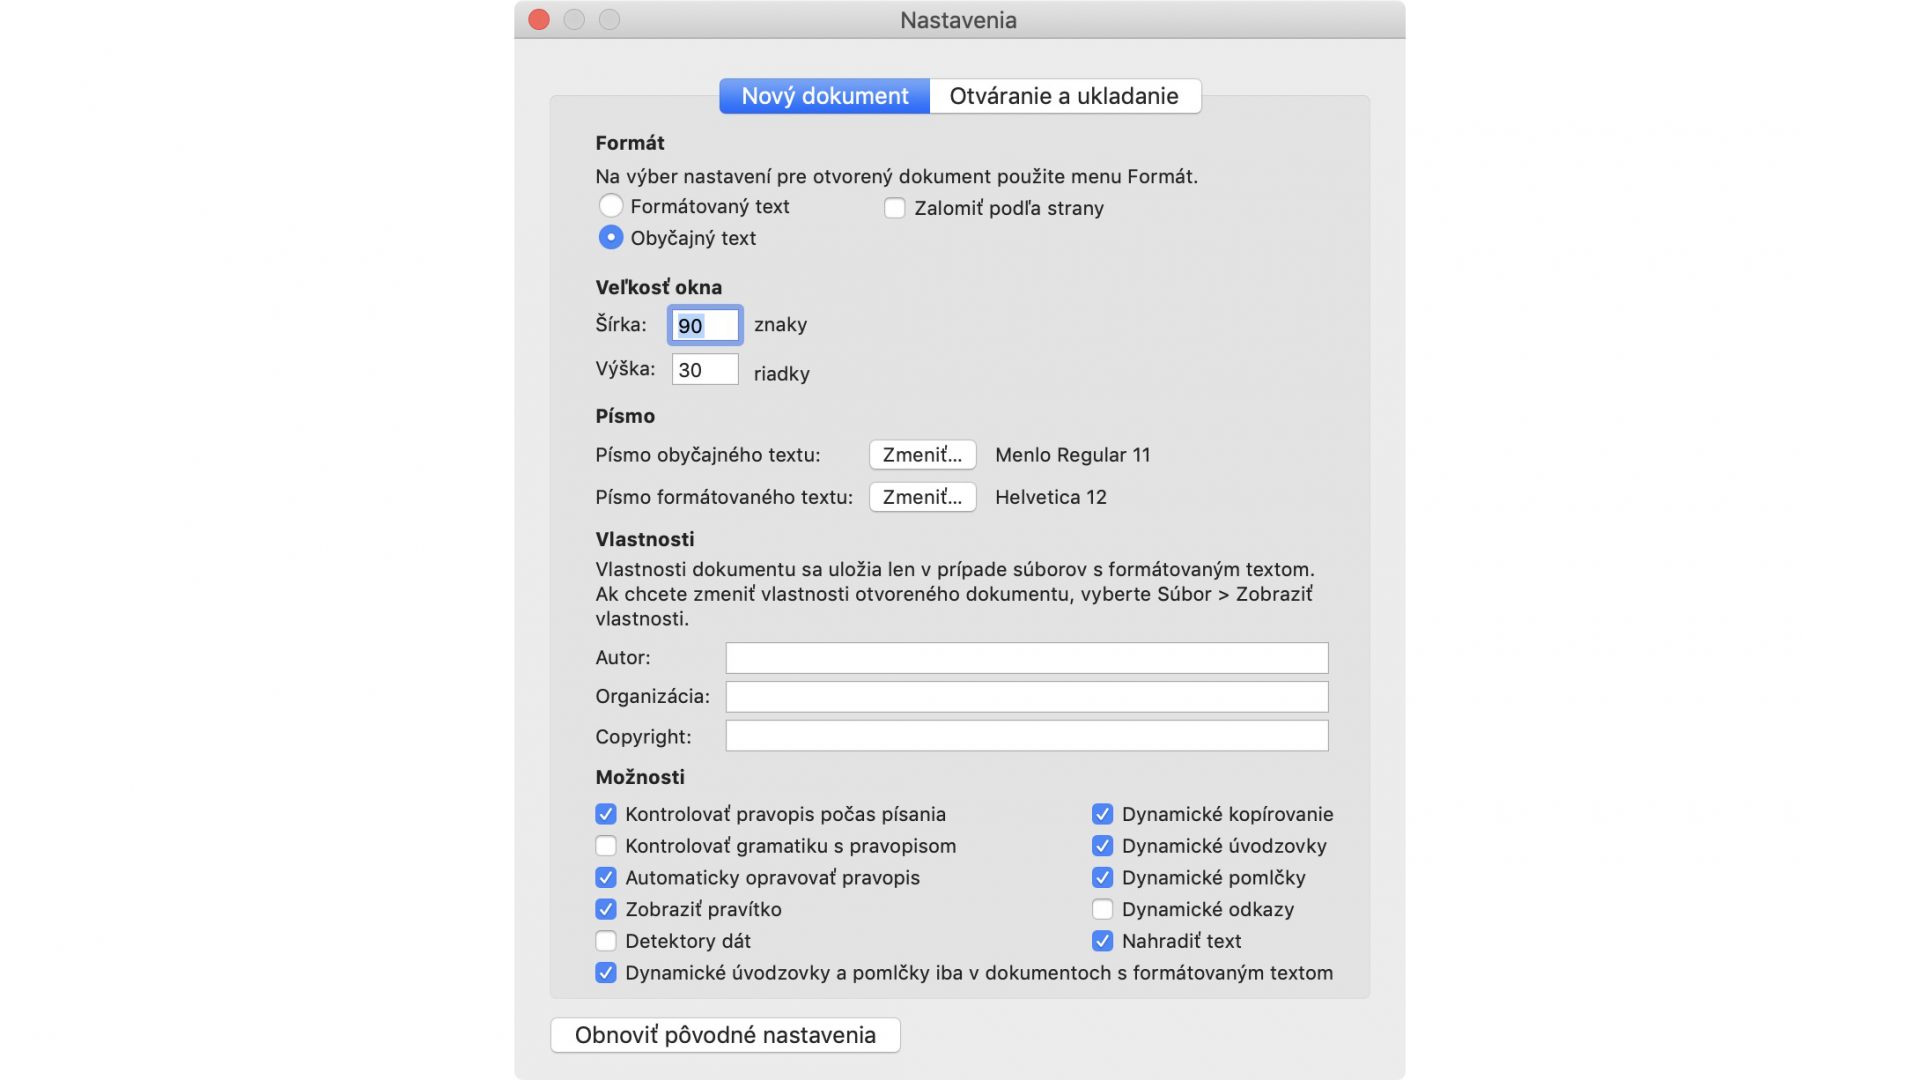The height and width of the screenshot is (1080, 1920).
Task: Click the Šírka width input field
Action: pos(705,325)
